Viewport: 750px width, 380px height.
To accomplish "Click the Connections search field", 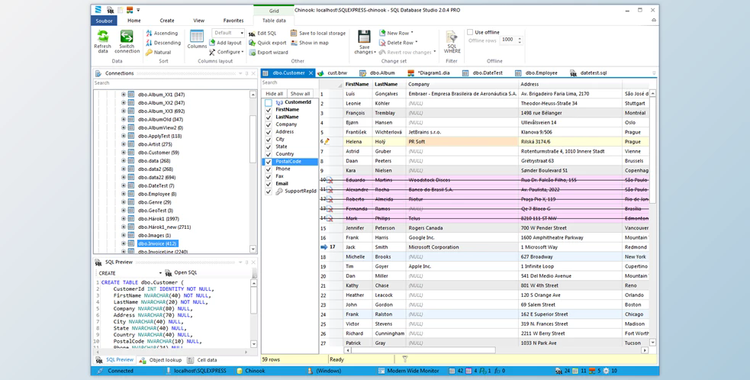I will [175, 83].
